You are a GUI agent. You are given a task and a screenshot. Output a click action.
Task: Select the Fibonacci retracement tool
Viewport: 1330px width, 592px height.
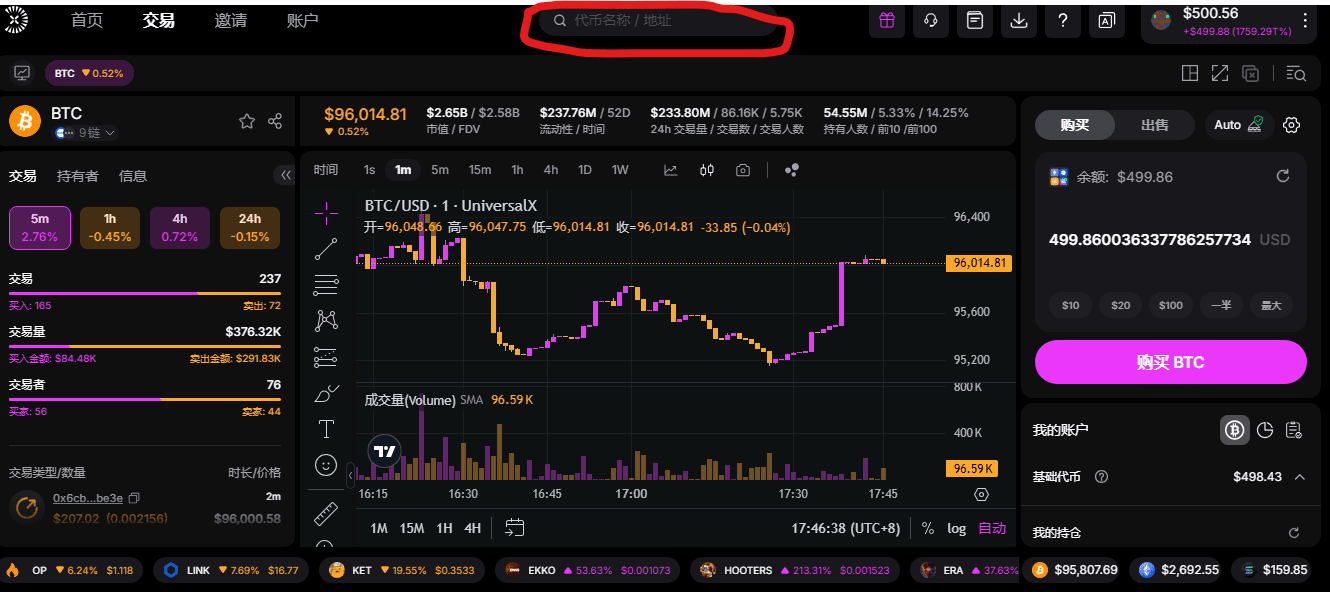point(326,285)
